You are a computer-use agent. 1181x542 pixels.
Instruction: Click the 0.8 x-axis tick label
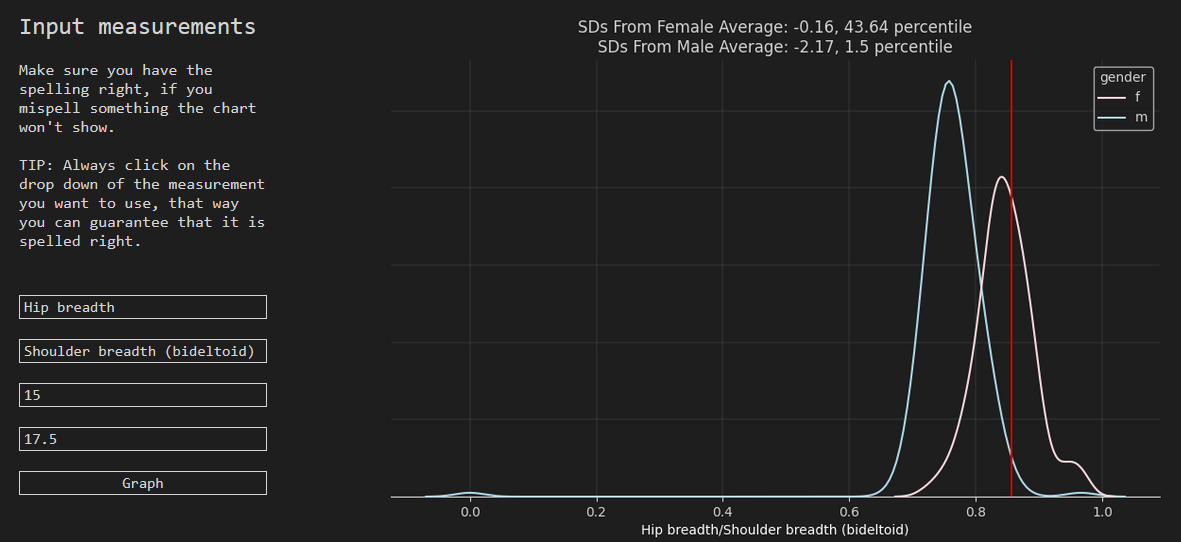tap(976, 513)
